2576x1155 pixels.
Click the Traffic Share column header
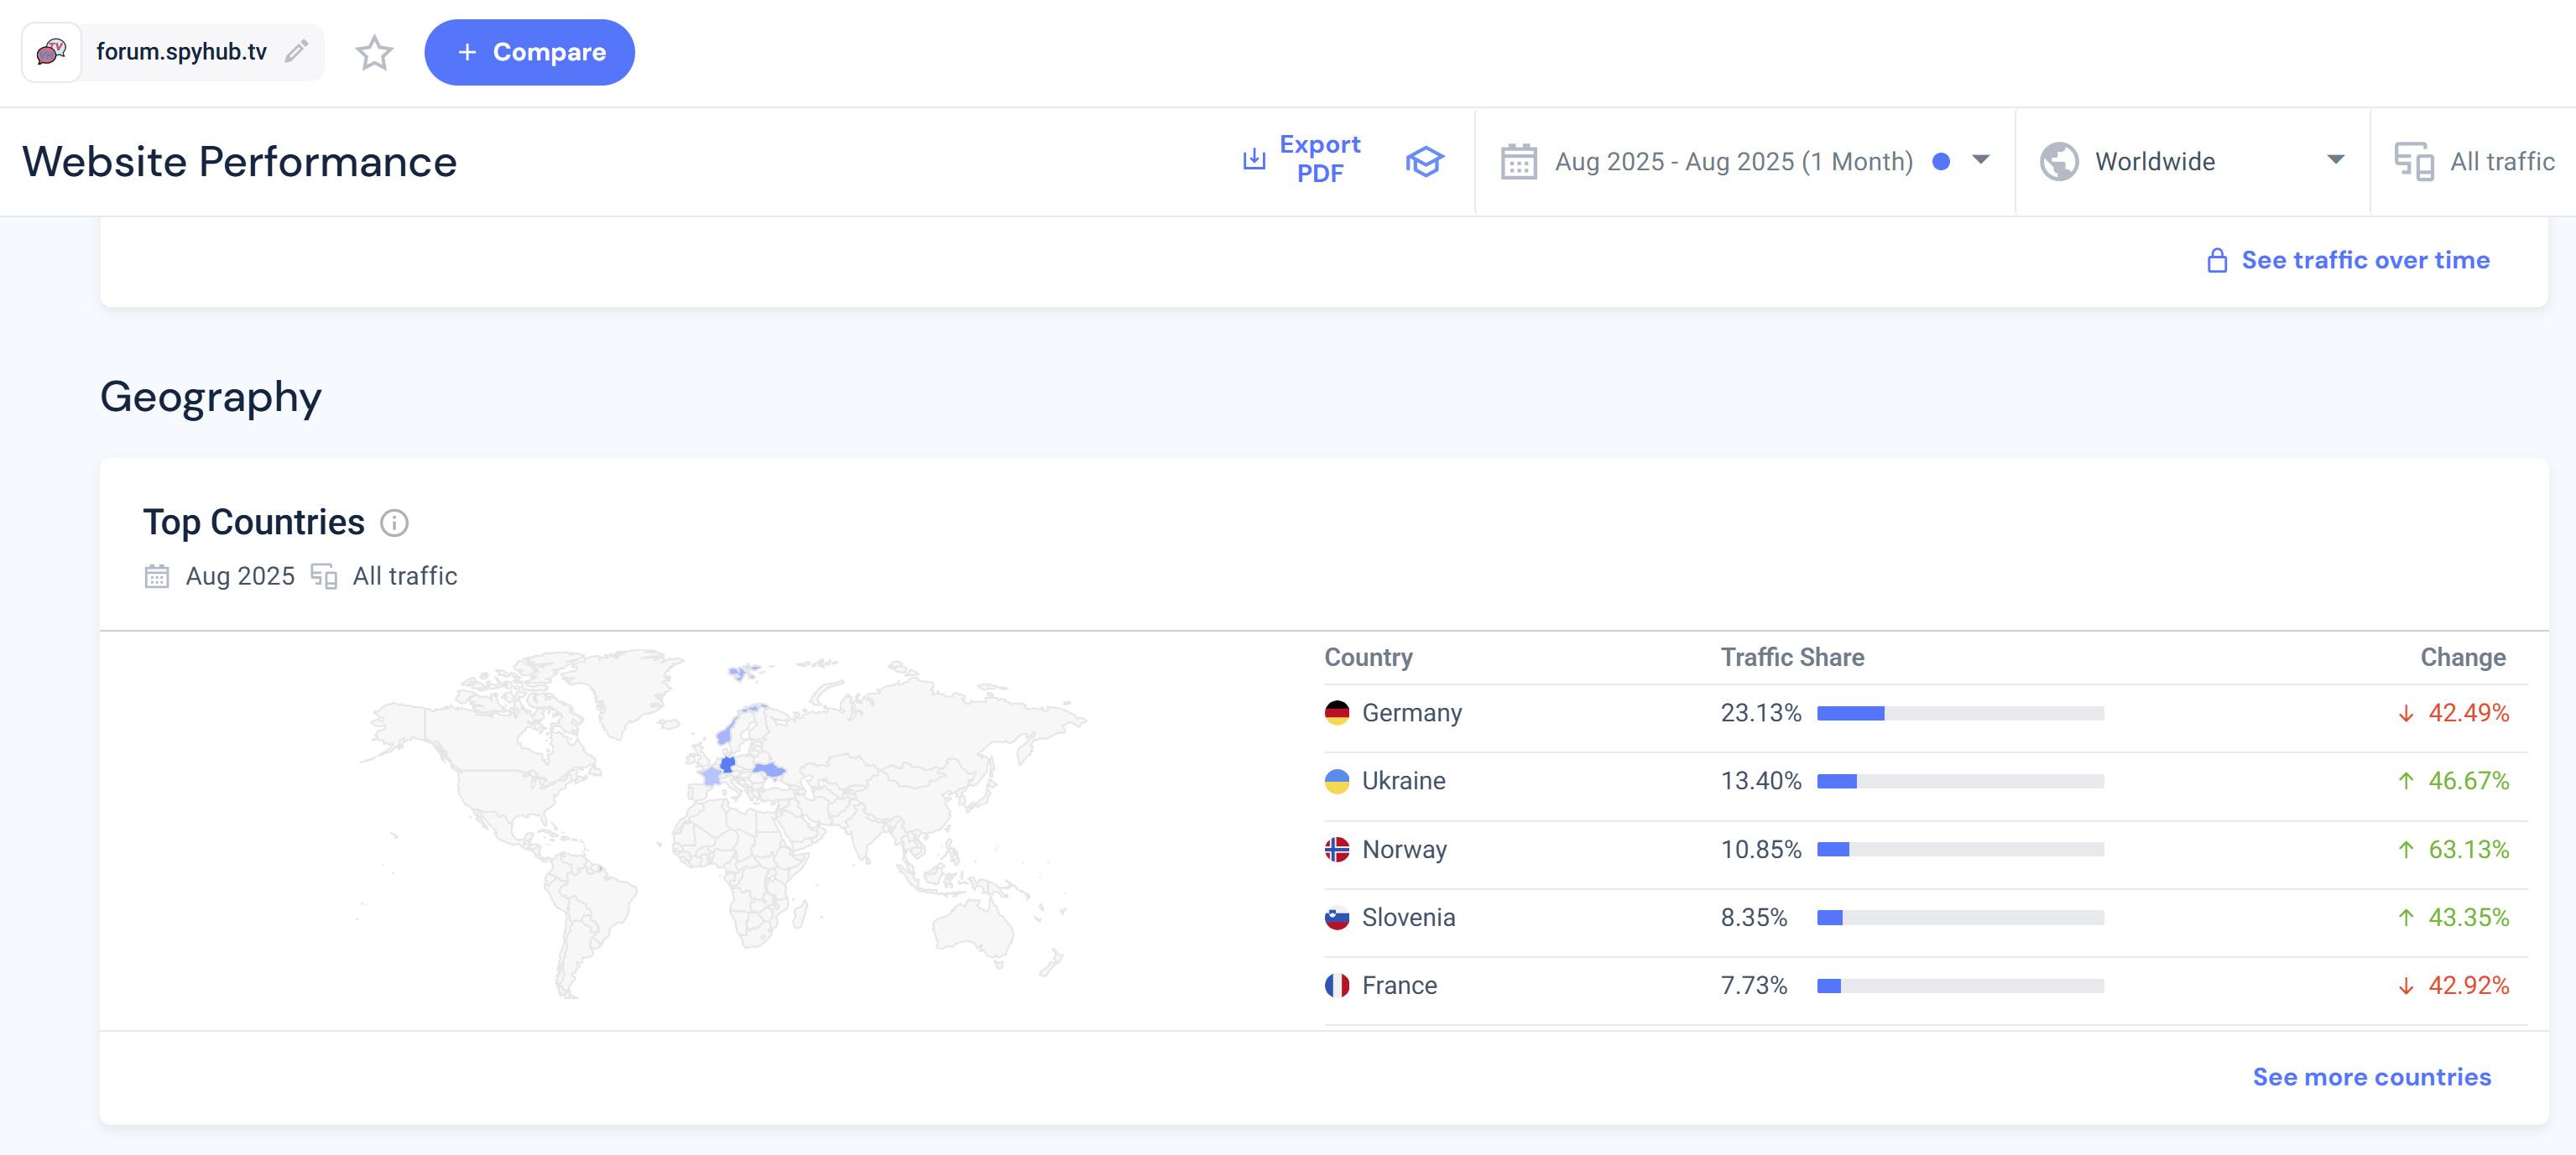(1792, 657)
